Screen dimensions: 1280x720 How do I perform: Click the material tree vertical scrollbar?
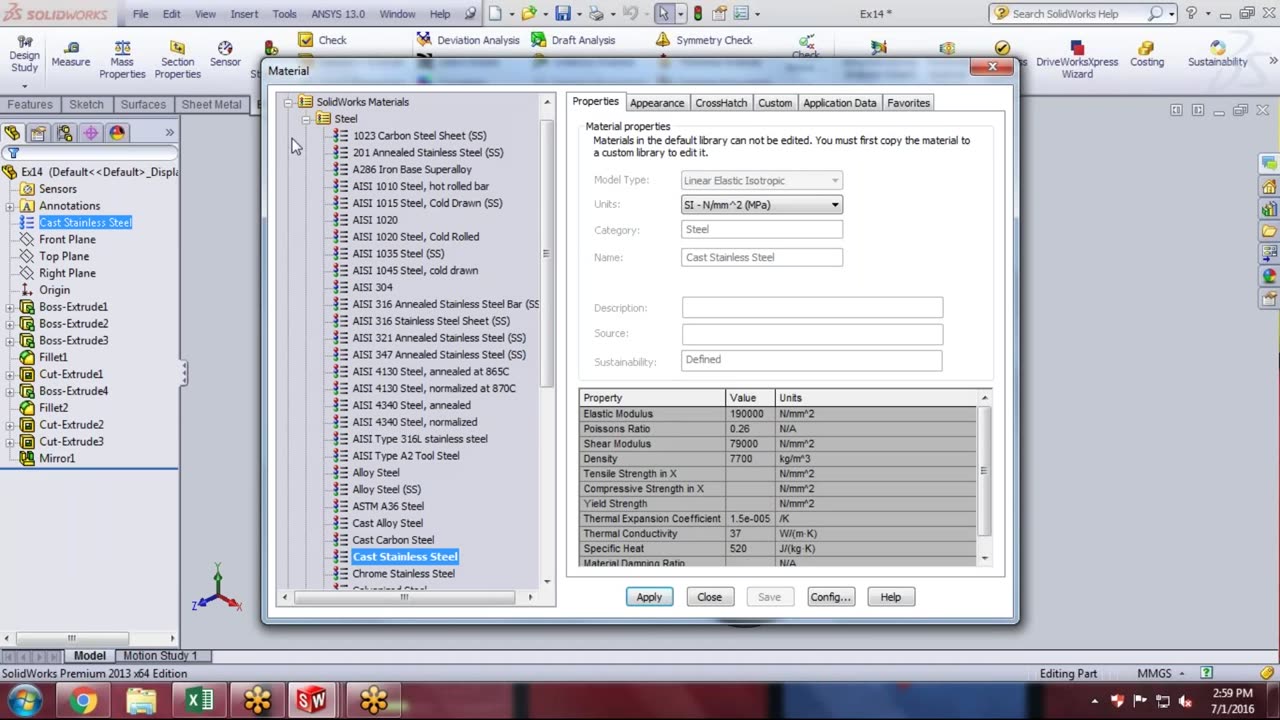point(546,253)
